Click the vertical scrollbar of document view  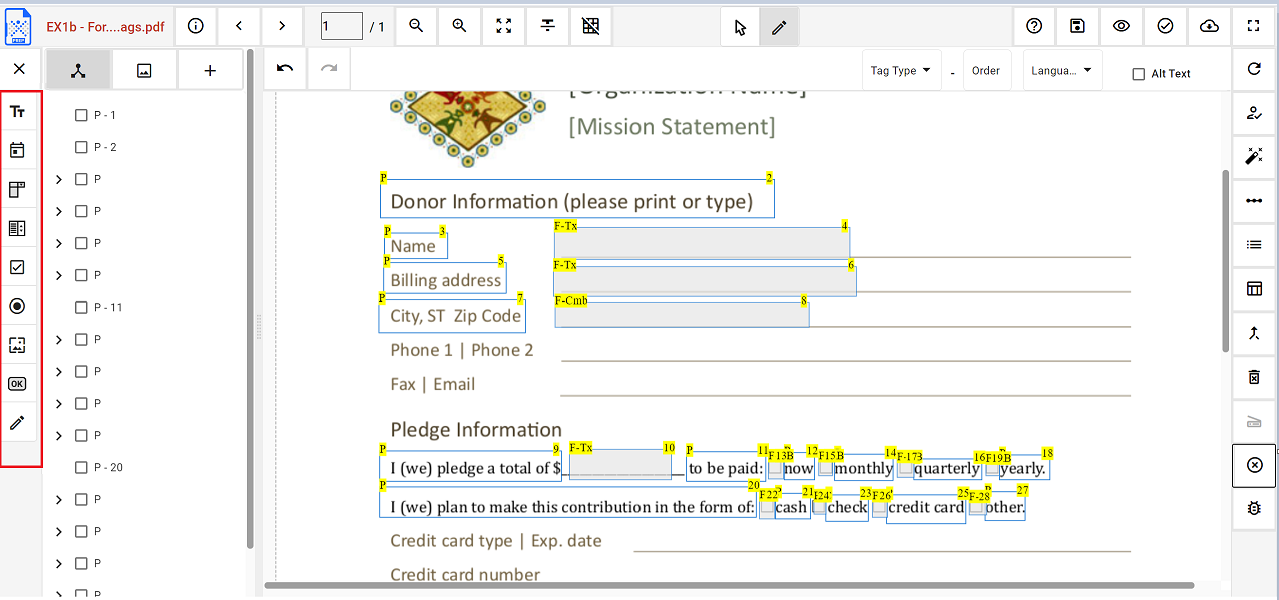[1226, 260]
